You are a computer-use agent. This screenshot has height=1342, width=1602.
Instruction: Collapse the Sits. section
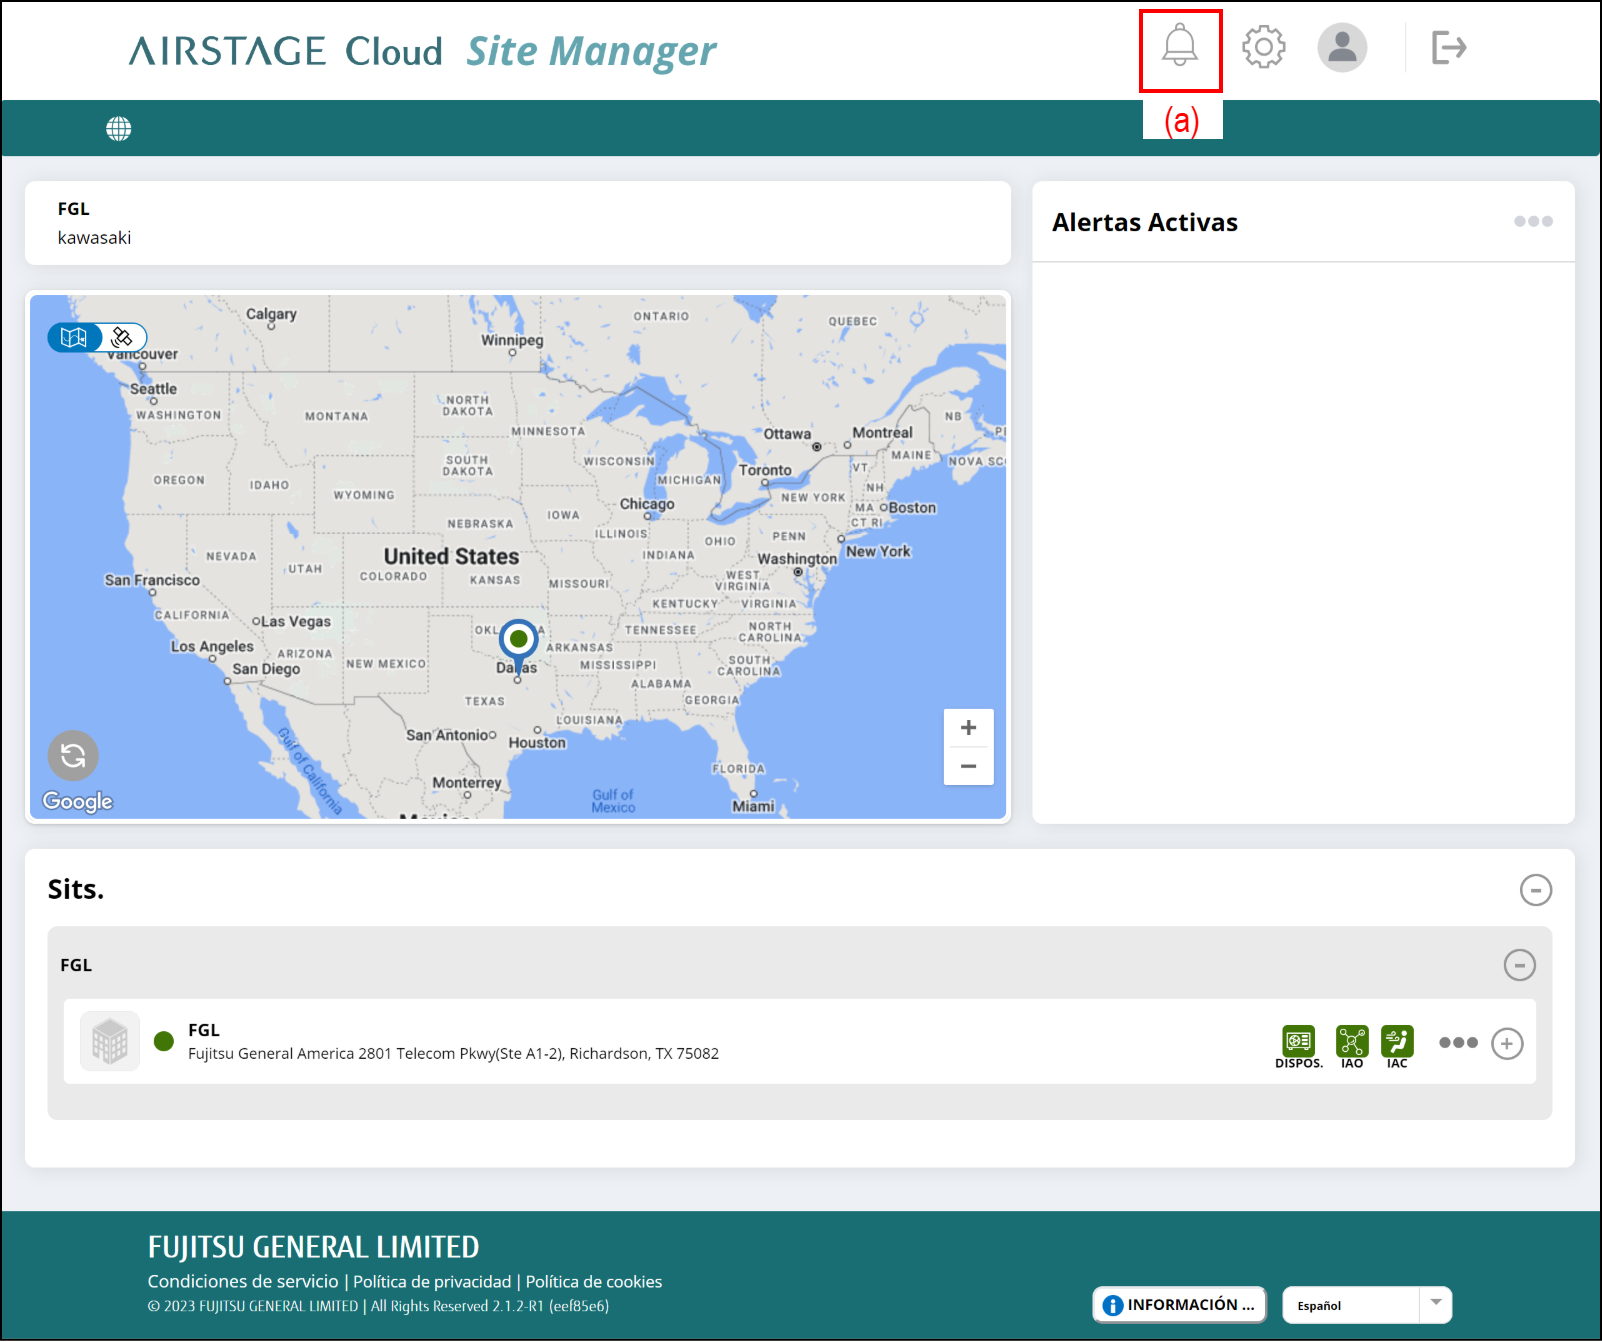(1535, 890)
